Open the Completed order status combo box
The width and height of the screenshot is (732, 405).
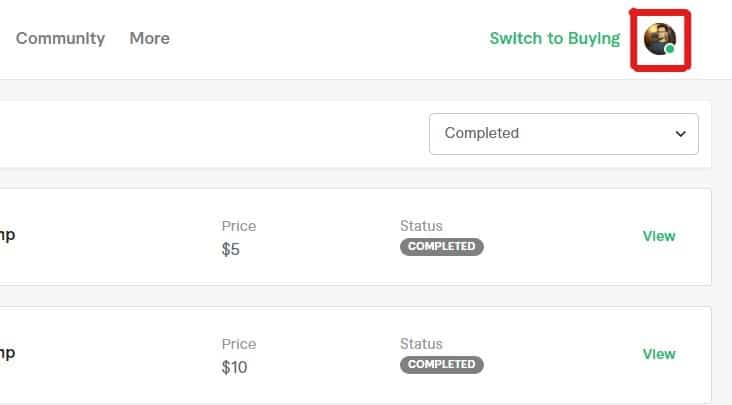[x=563, y=134]
